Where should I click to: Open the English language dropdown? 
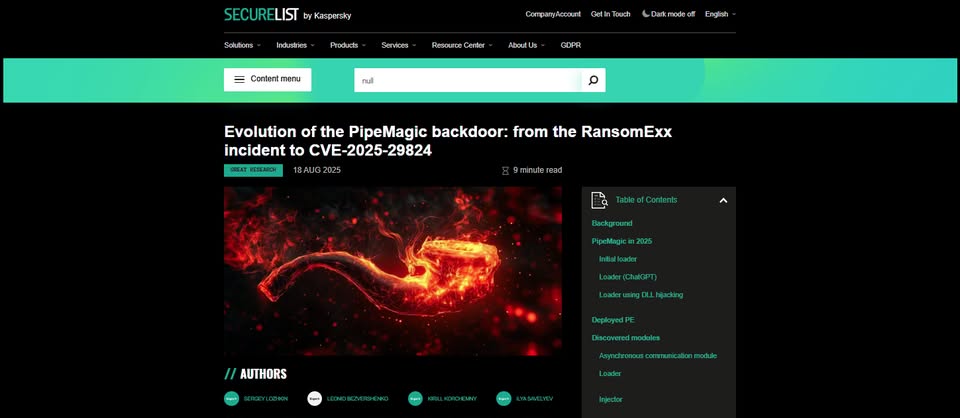720,14
